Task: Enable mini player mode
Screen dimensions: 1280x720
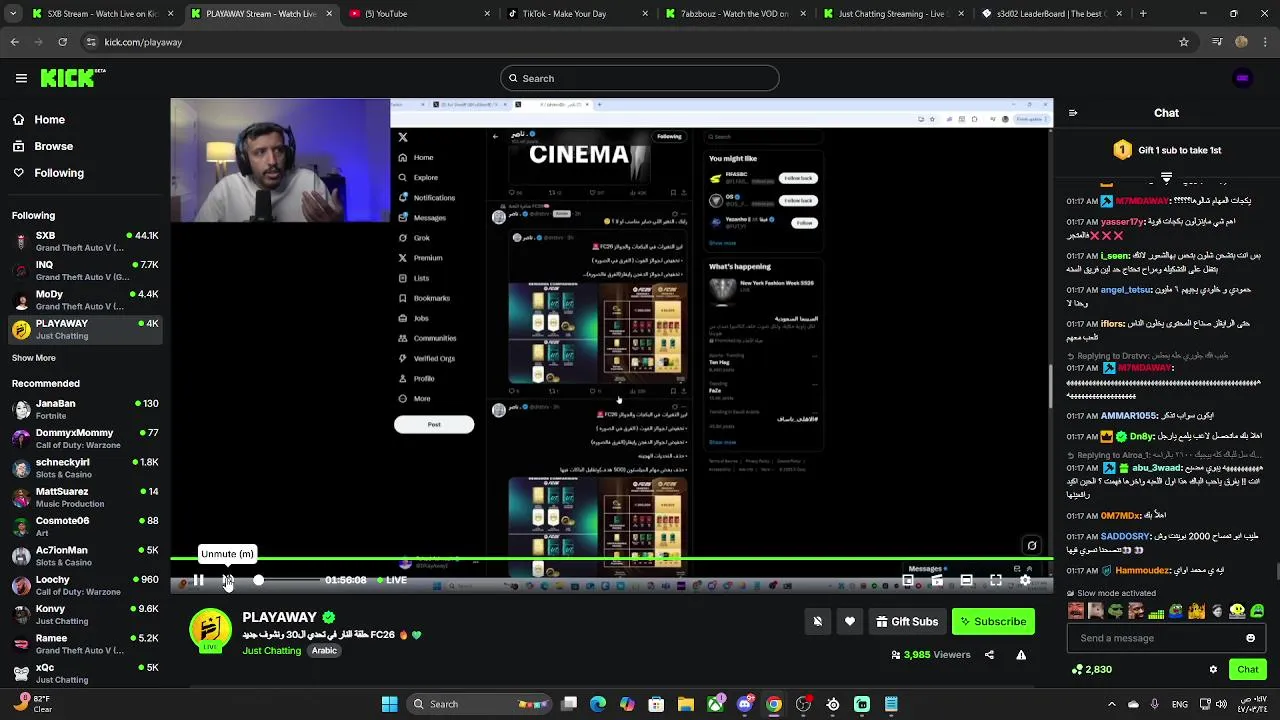Action: (x=908, y=580)
